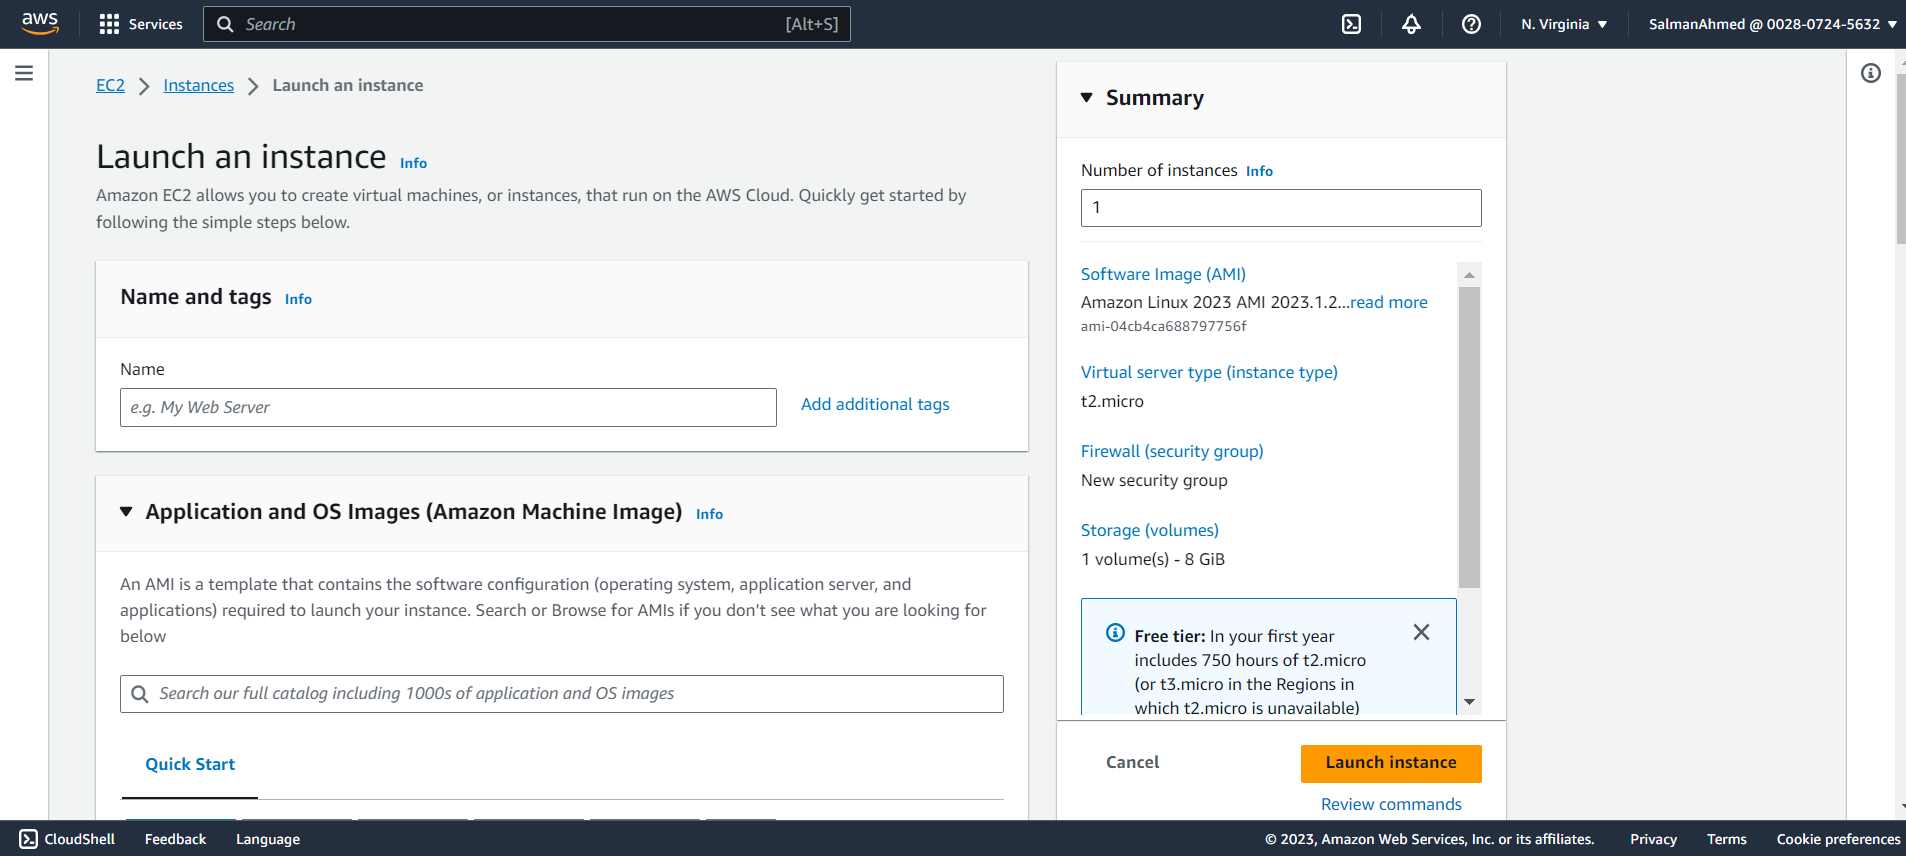Open the Terms footer link
This screenshot has width=1906, height=856.
click(1727, 839)
